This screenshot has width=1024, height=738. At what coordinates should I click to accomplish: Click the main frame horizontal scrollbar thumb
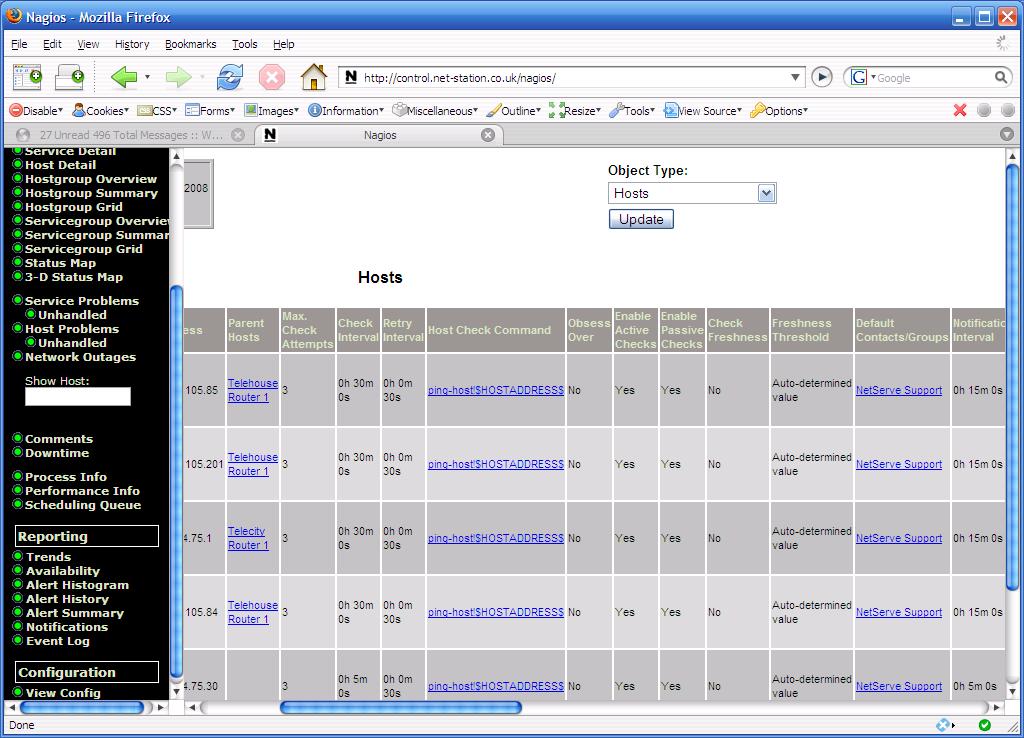(x=400, y=707)
